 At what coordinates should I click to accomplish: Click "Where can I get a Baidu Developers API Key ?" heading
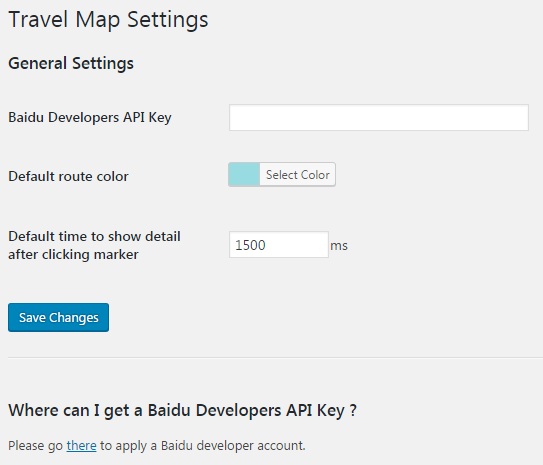point(183,411)
